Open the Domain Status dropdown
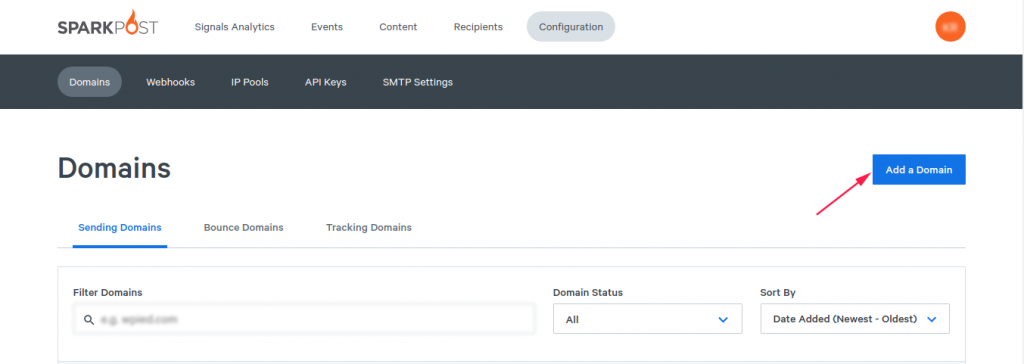The width and height of the screenshot is (1024, 364). click(x=647, y=319)
